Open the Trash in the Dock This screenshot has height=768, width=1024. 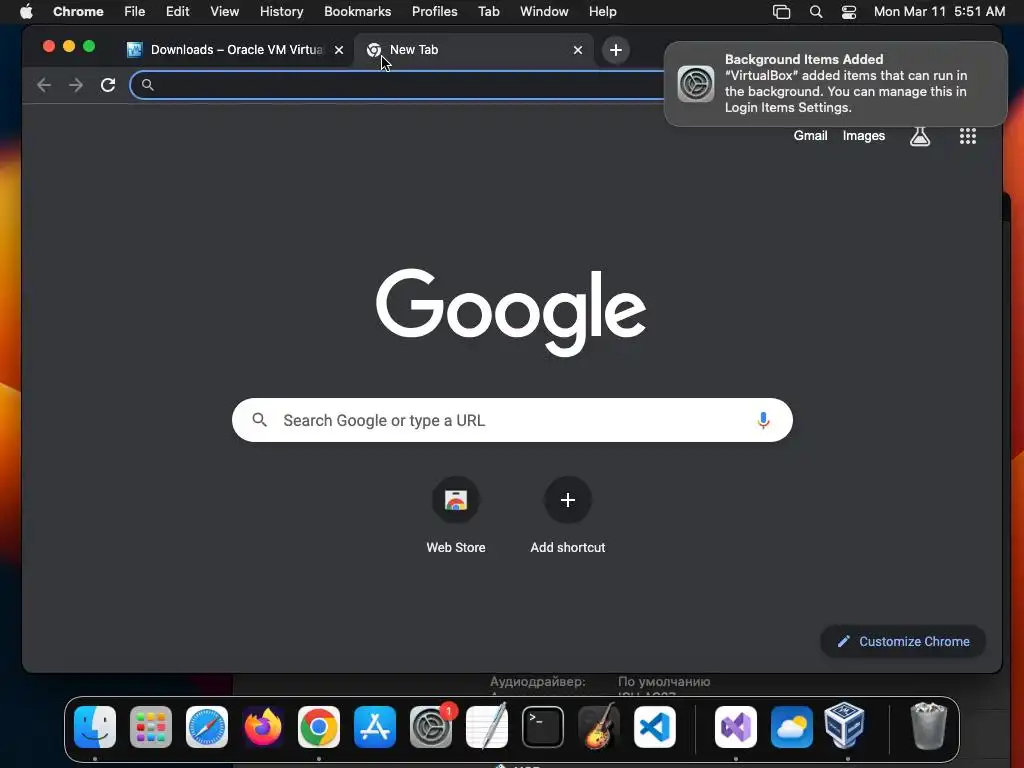pos(928,726)
